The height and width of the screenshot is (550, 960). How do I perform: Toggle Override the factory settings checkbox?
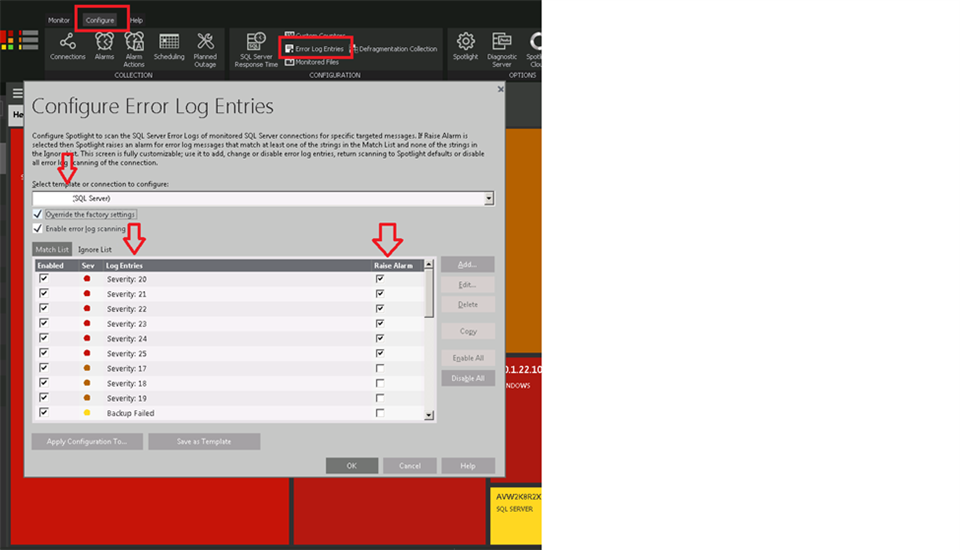[x=37, y=214]
